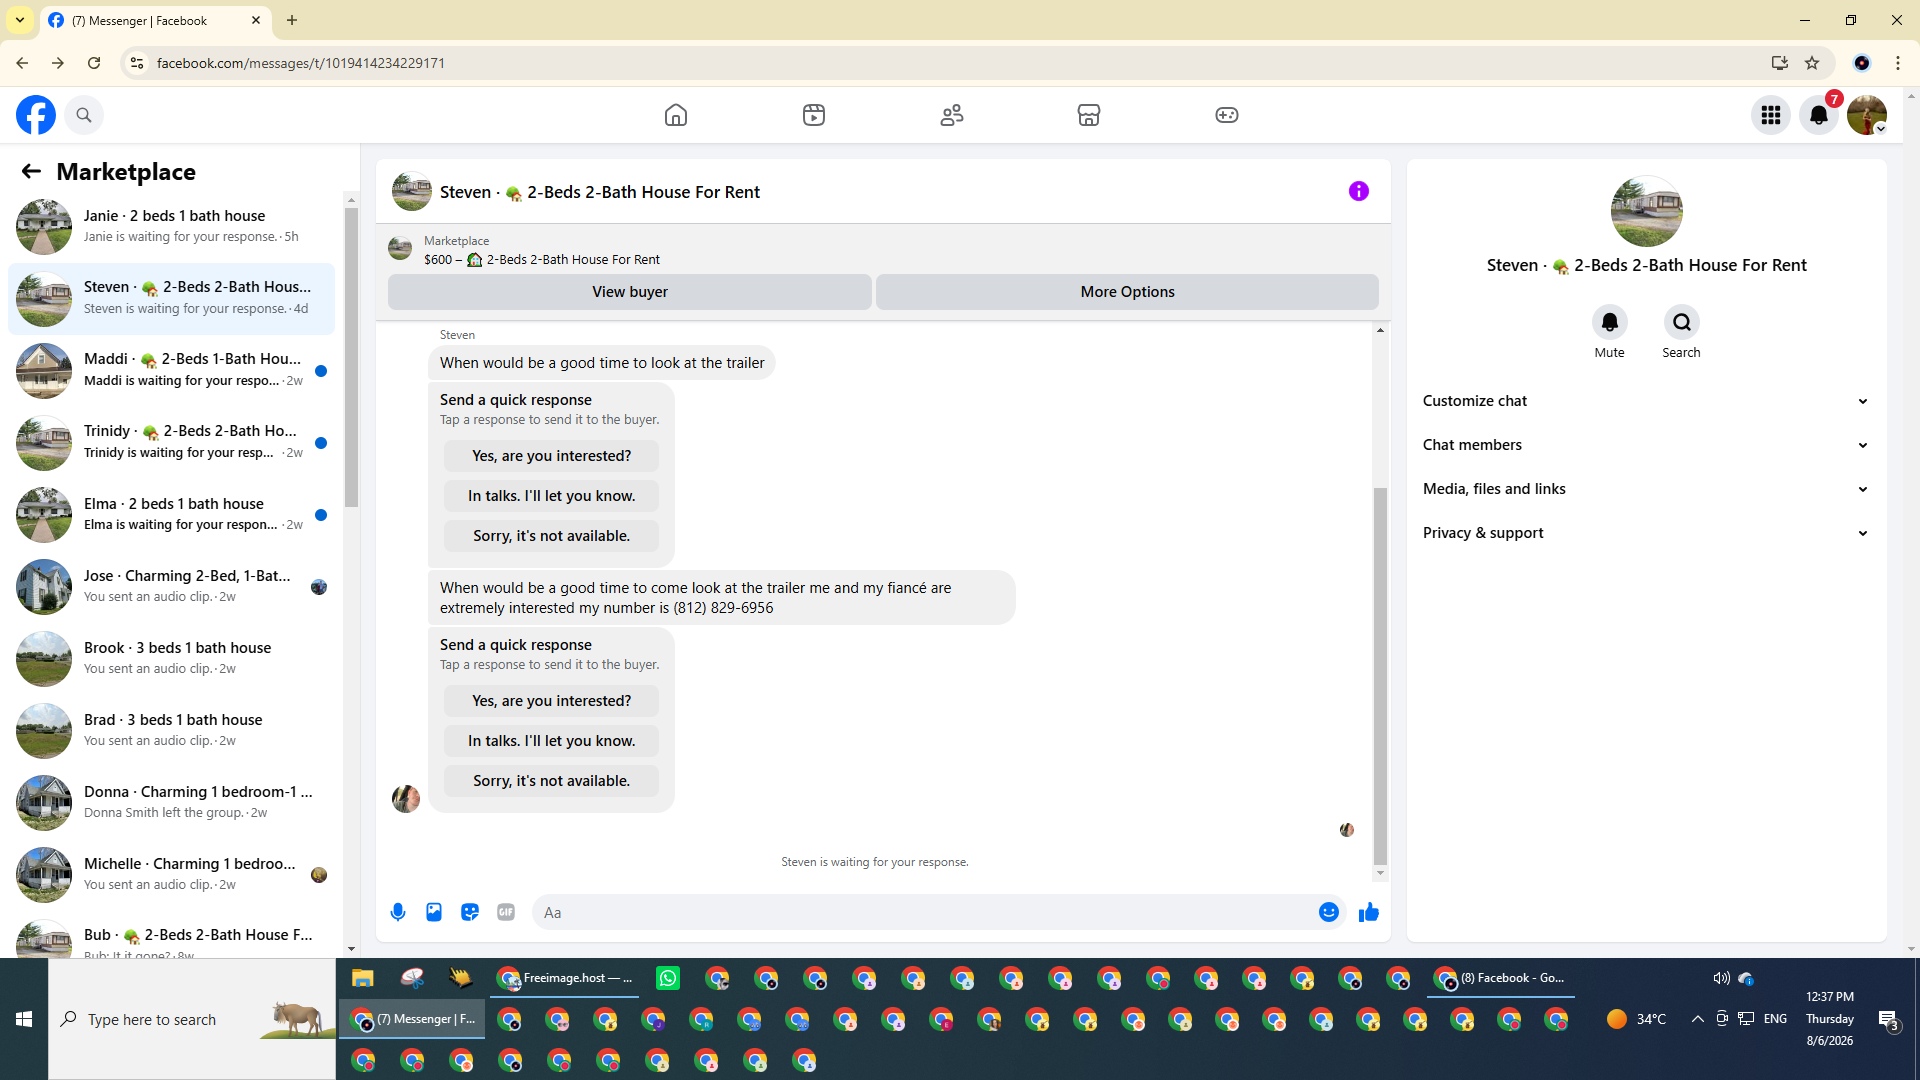Open Brad 3 beds 1 bath house chat
The width and height of the screenshot is (1920, 1080).
[x=172, y=730]
